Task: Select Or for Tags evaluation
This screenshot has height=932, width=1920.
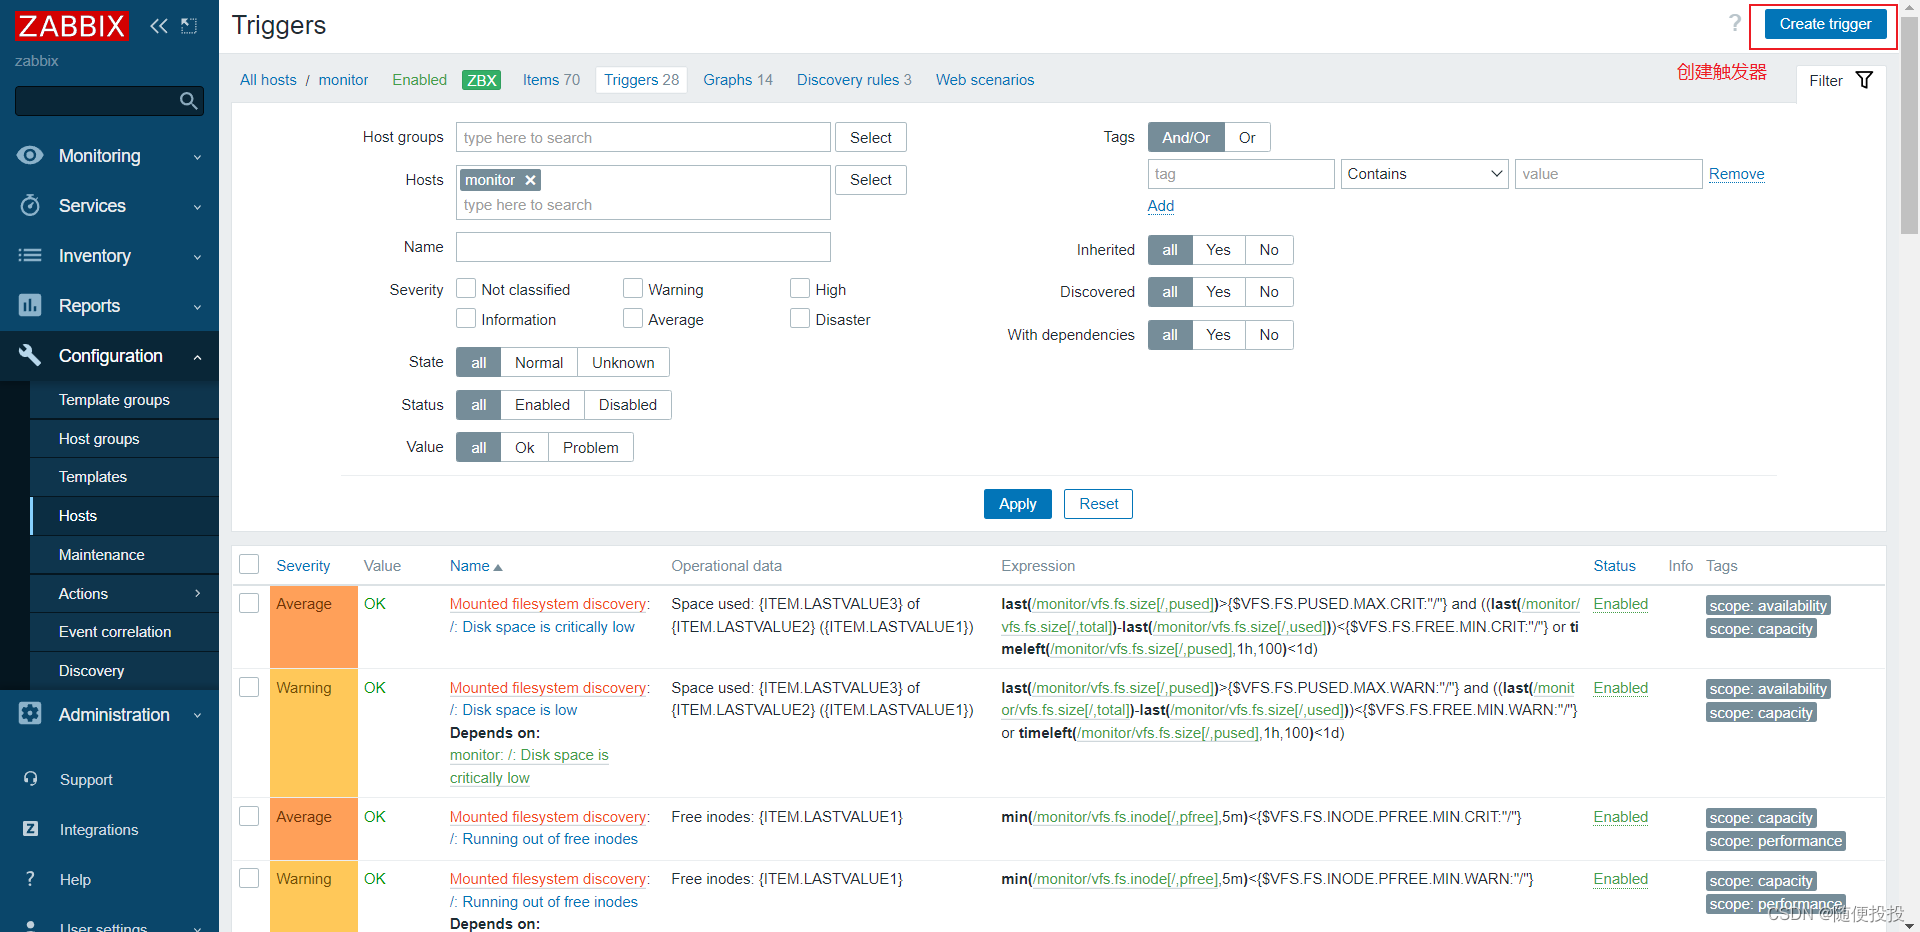Action: coord(1247,138)
